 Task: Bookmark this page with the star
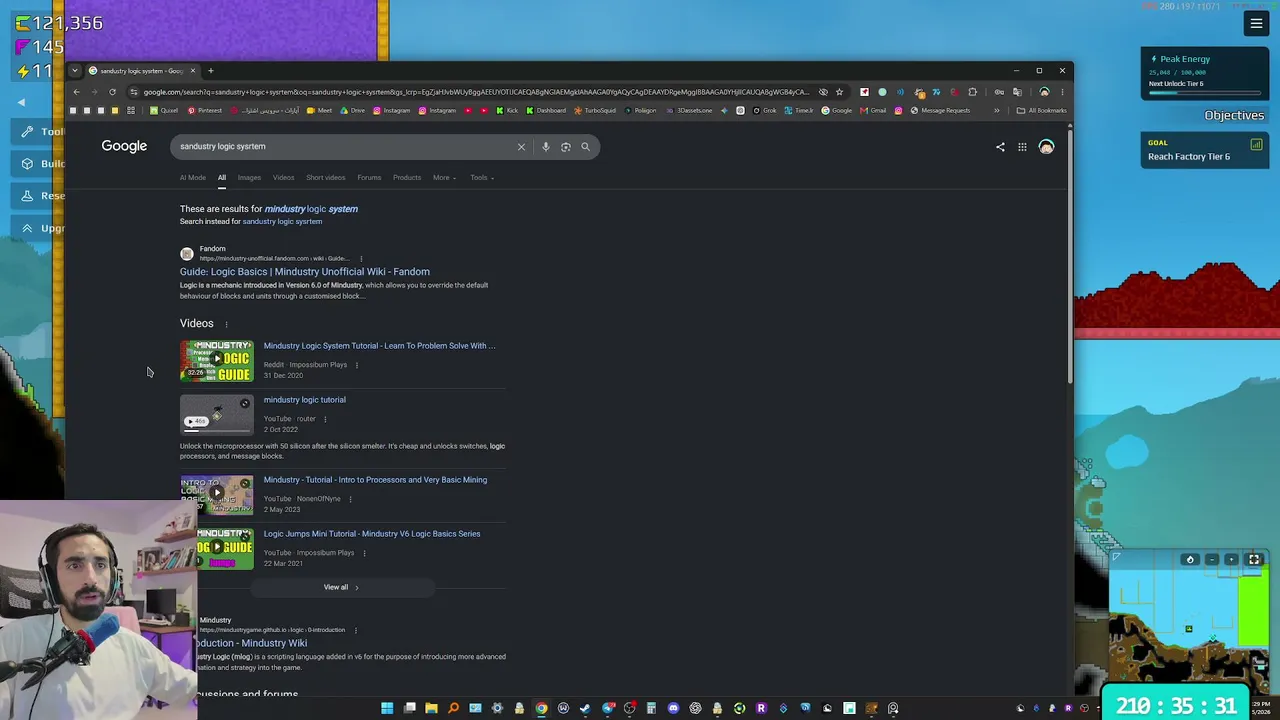pos(839,92)
